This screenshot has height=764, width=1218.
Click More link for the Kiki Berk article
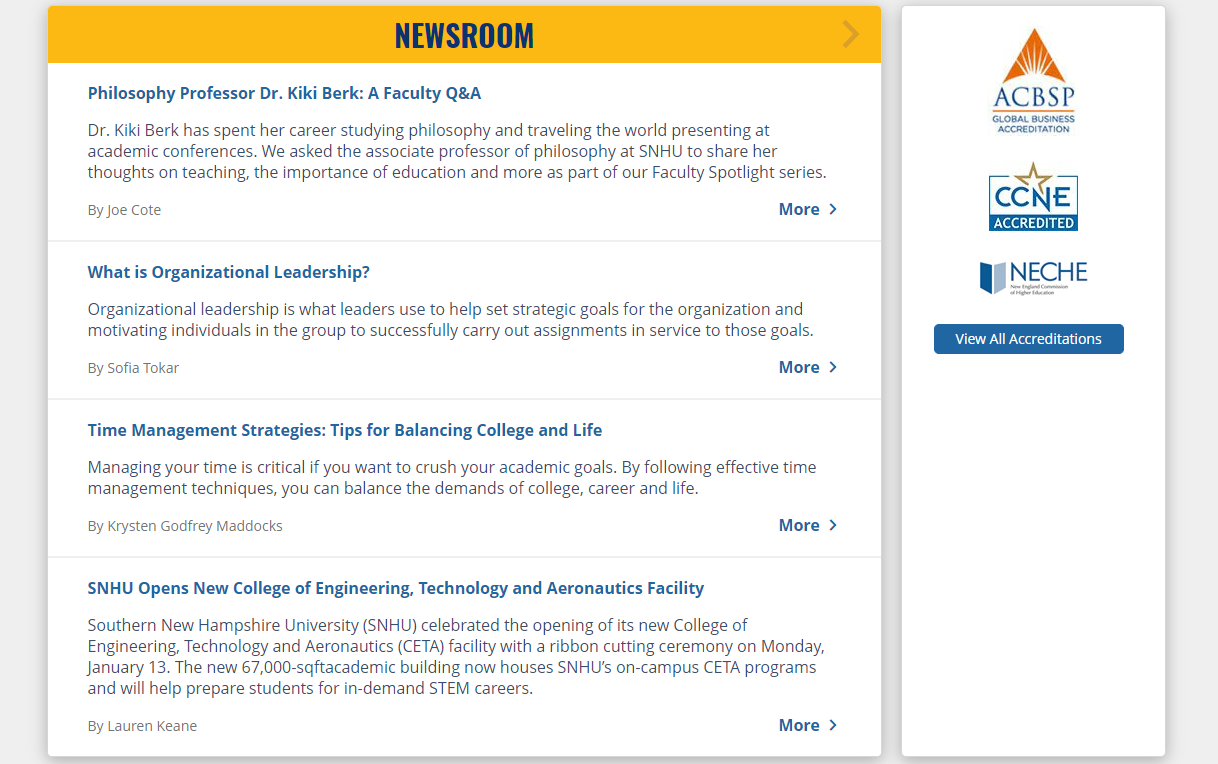pyautogui.click(x=799, y=209)
